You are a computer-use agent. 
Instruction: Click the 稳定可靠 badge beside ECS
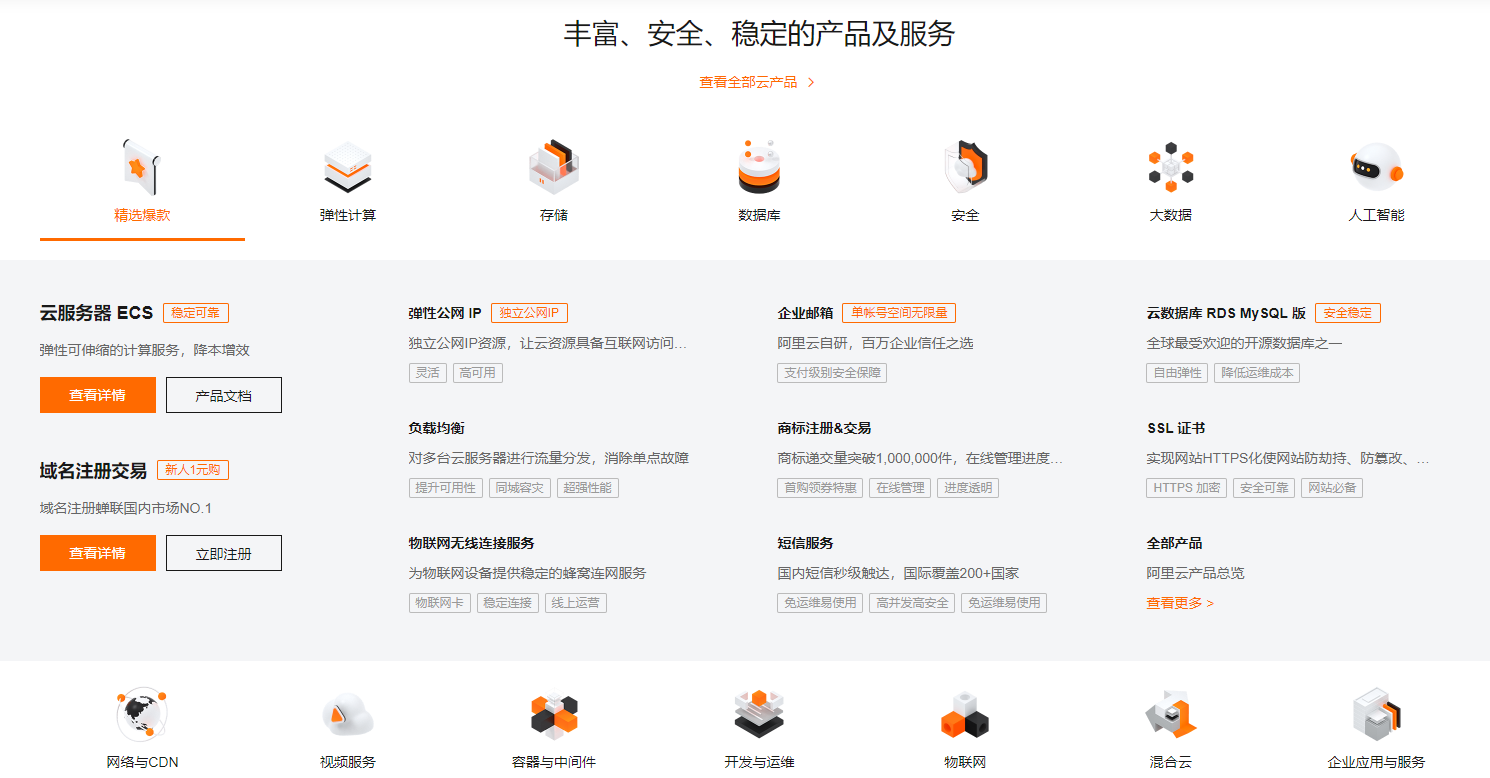pos(196,313)
